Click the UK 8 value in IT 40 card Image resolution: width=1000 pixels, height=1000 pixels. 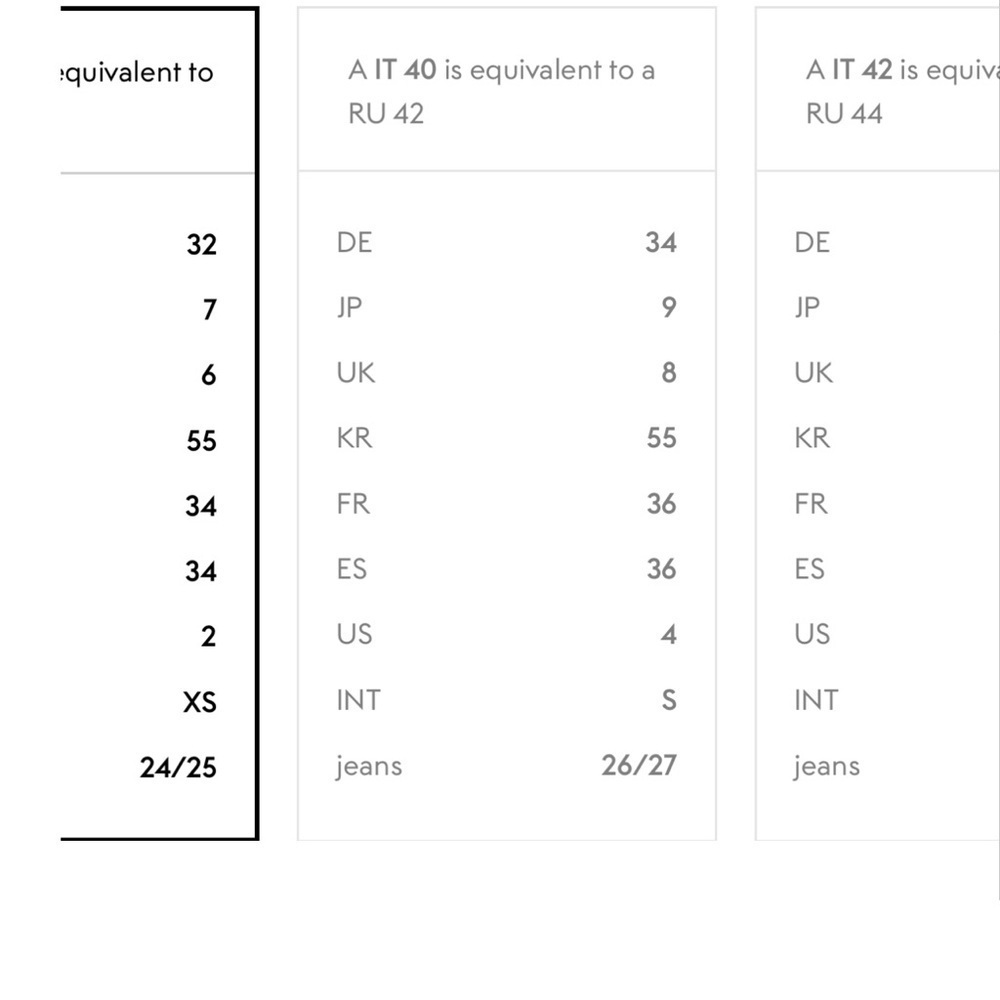pos(668,373)
